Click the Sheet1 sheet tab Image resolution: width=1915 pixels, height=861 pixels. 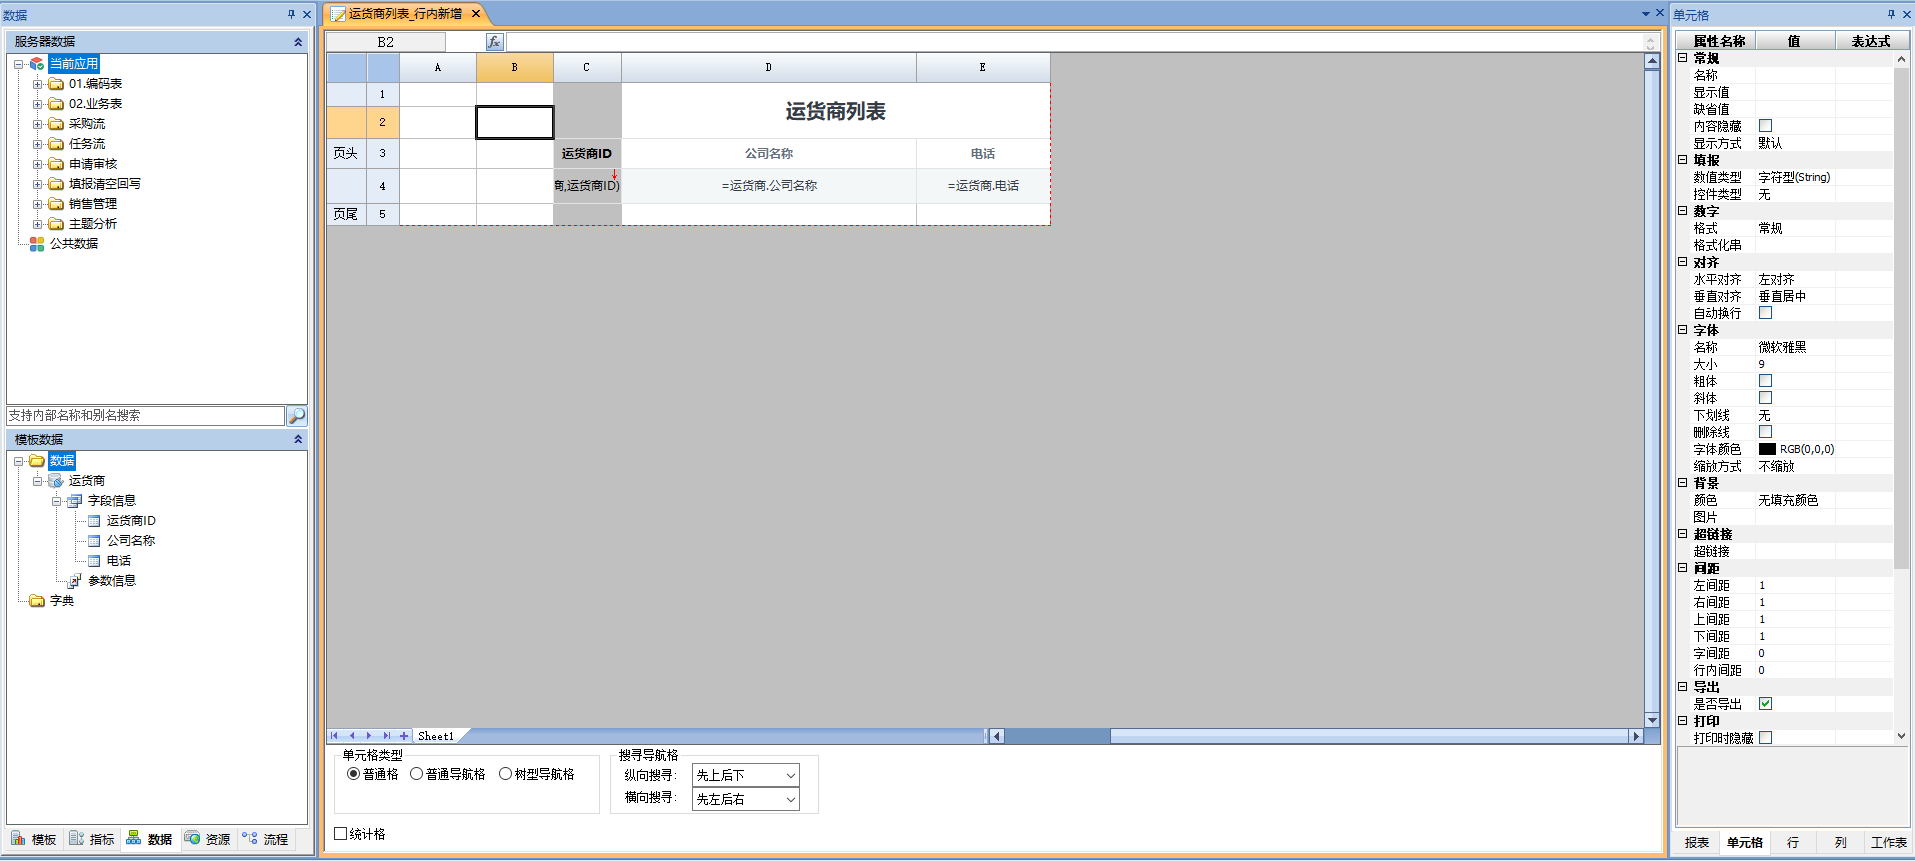click(x=436, y=736)
